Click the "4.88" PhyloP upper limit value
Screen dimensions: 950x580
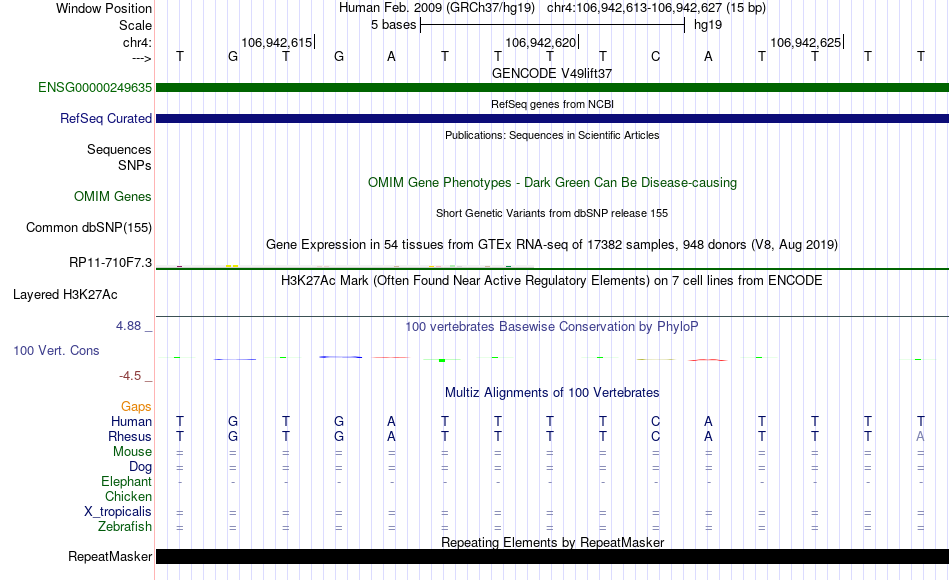tap(128, 325)
